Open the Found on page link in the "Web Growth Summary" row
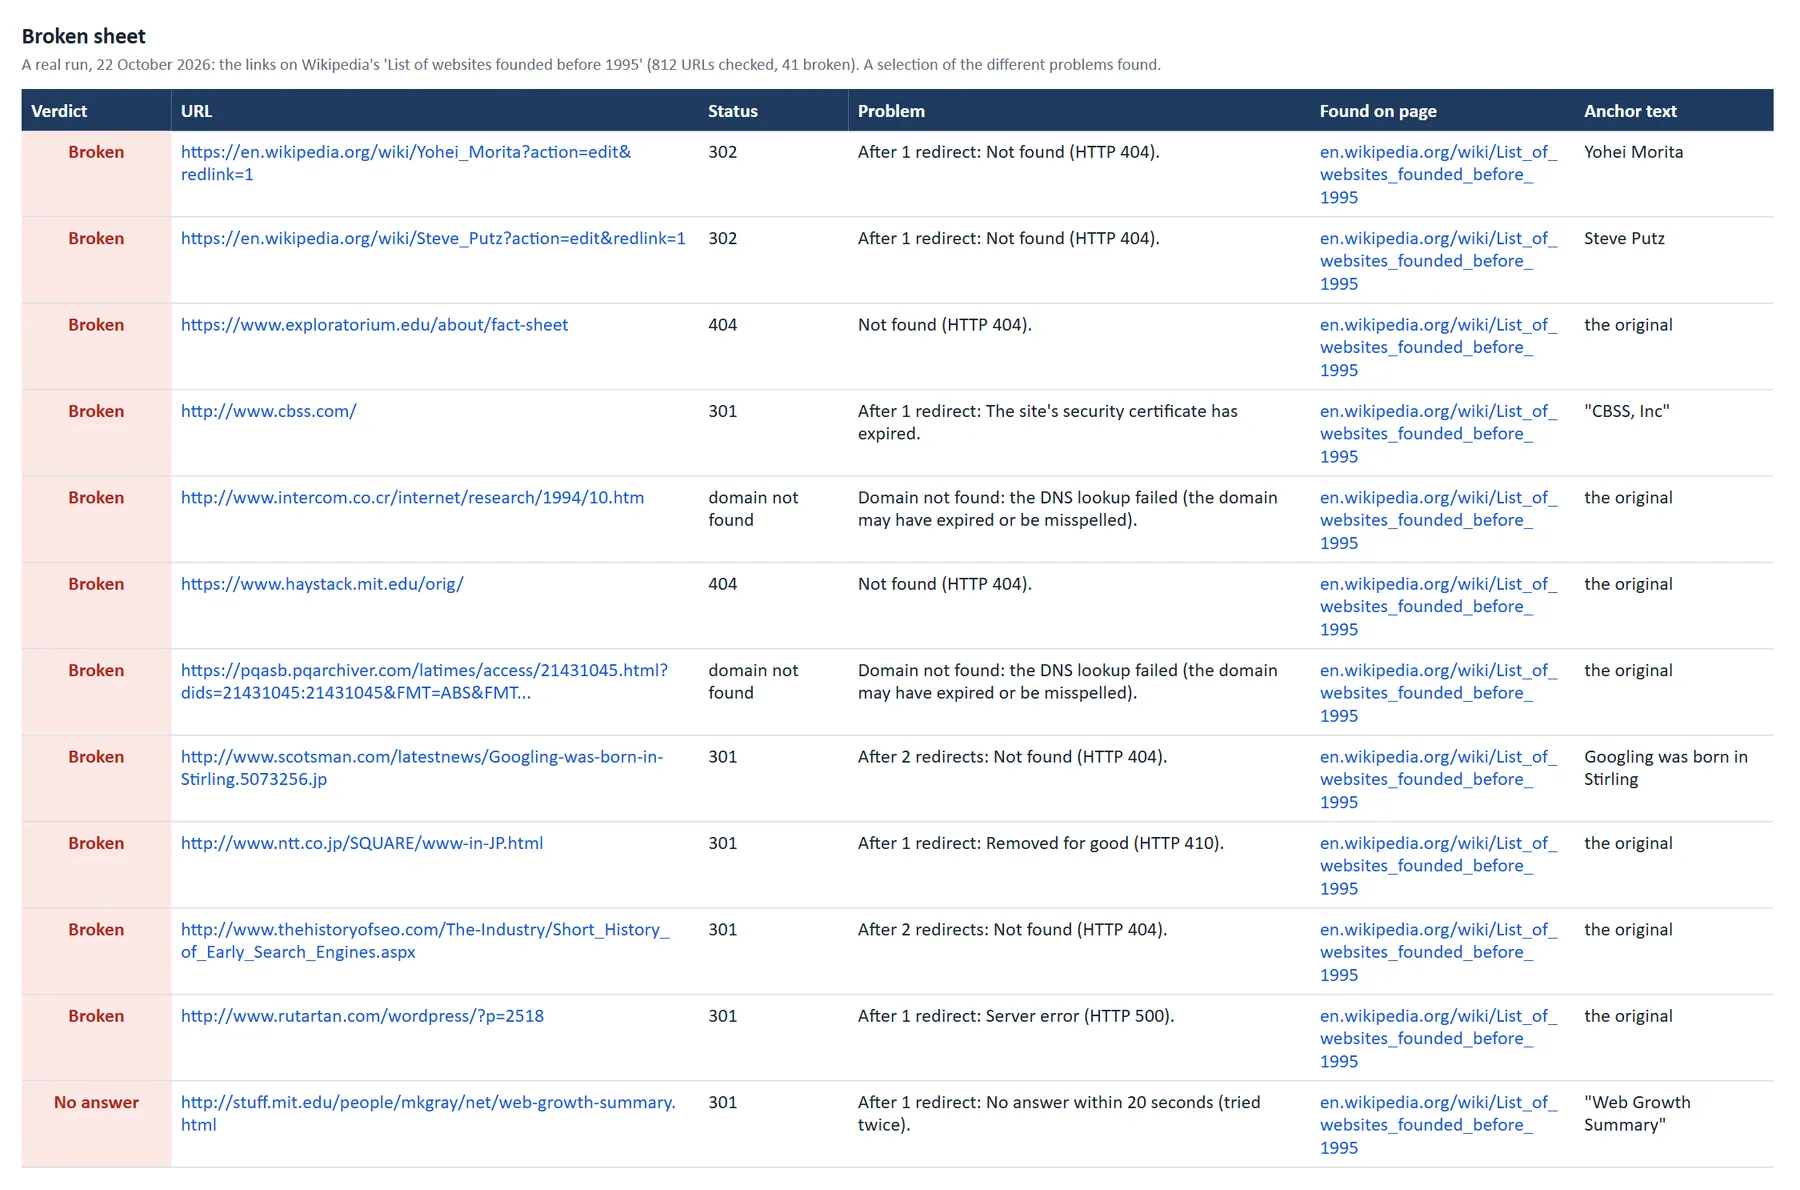This screenshot has width=1800, height=1190. (x=1438, y=1125)
